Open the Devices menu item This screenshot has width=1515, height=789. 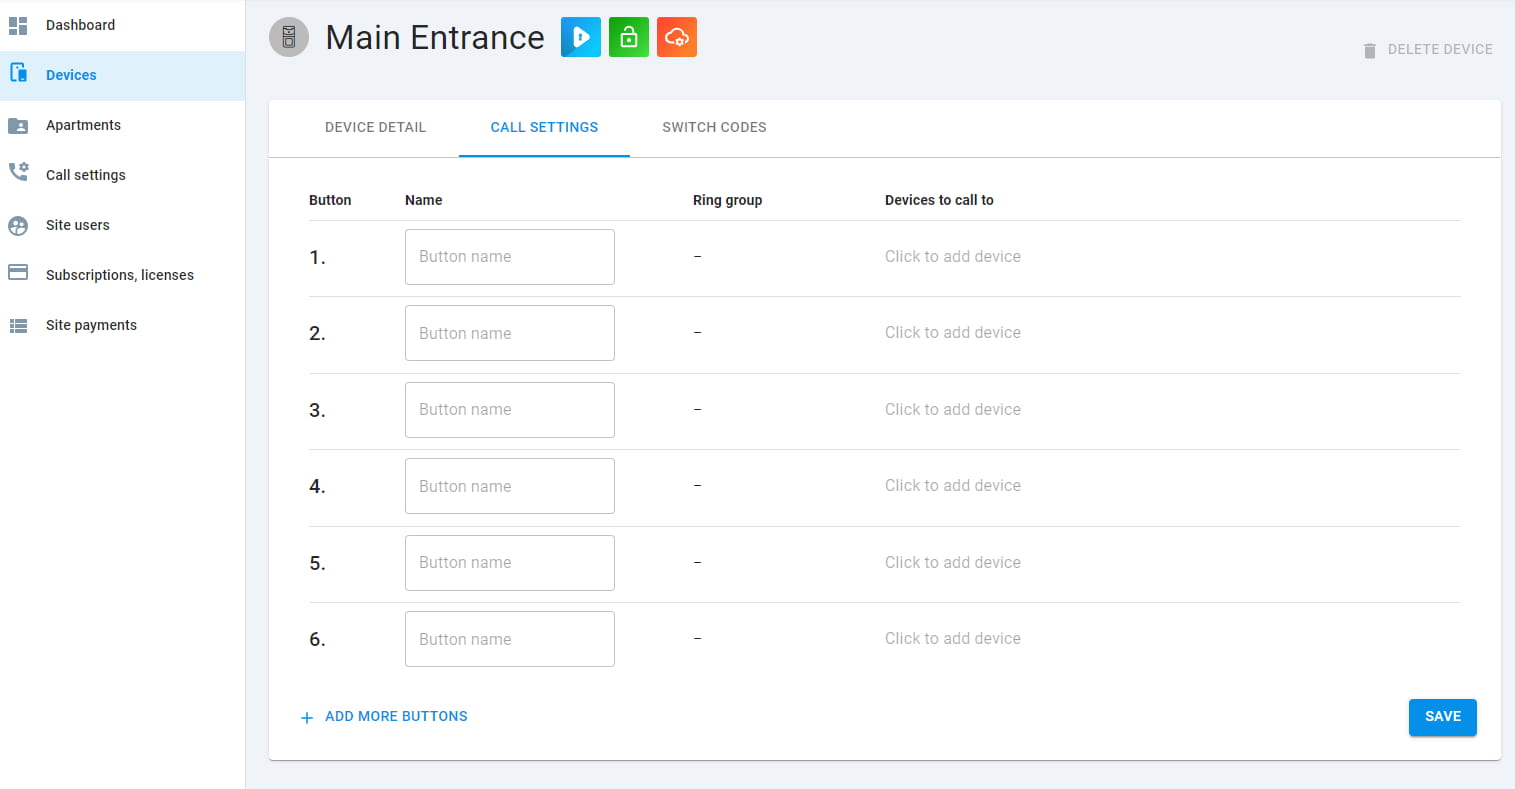pyautogui.click(x=122, y=75)
